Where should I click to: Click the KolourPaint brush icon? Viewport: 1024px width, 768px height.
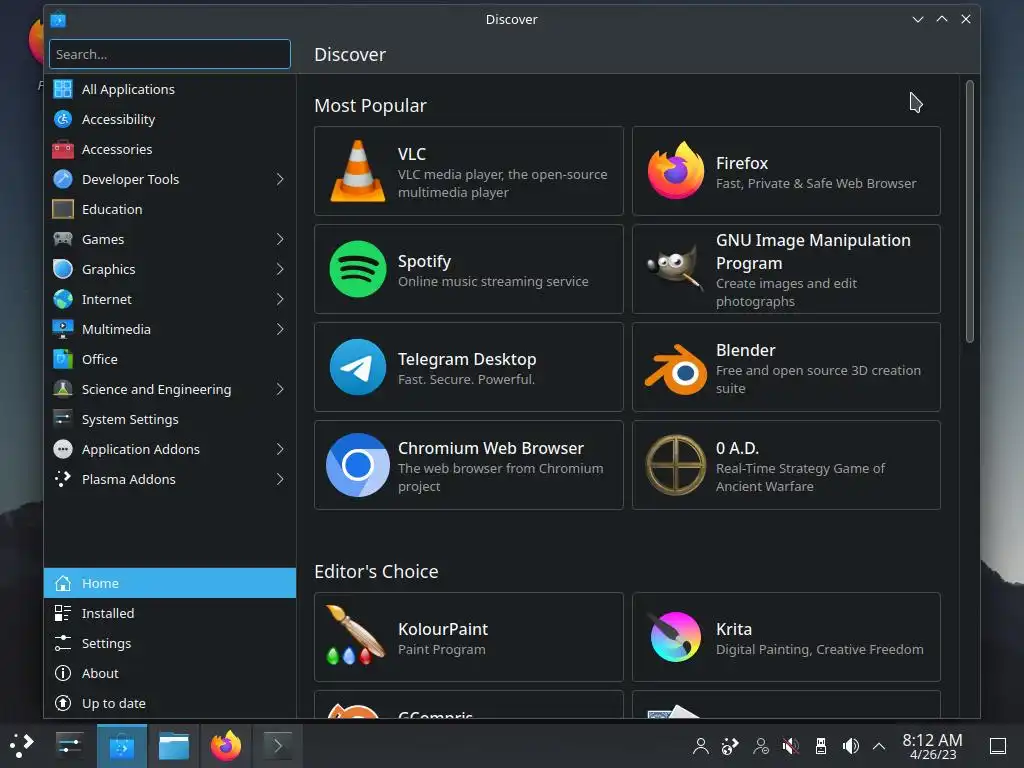point(356,635)
